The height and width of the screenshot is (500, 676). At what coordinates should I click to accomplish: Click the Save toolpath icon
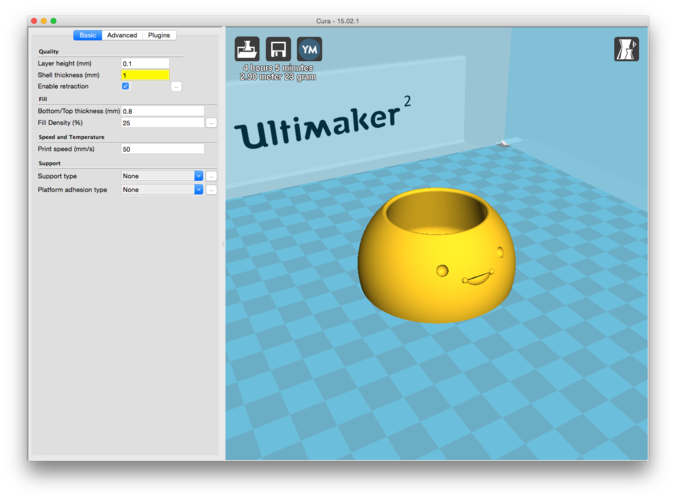pos(278,49)
